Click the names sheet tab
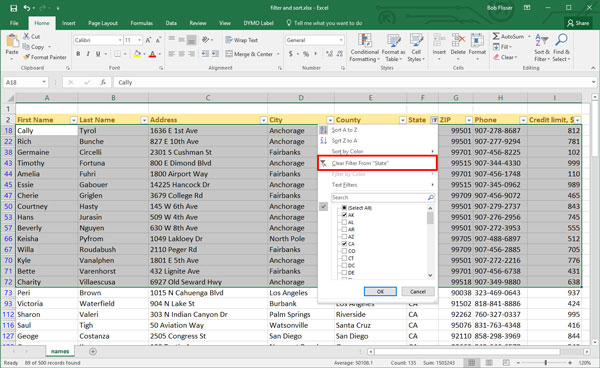The height and width of the screenshot is (368, 600). pos(60,351)
